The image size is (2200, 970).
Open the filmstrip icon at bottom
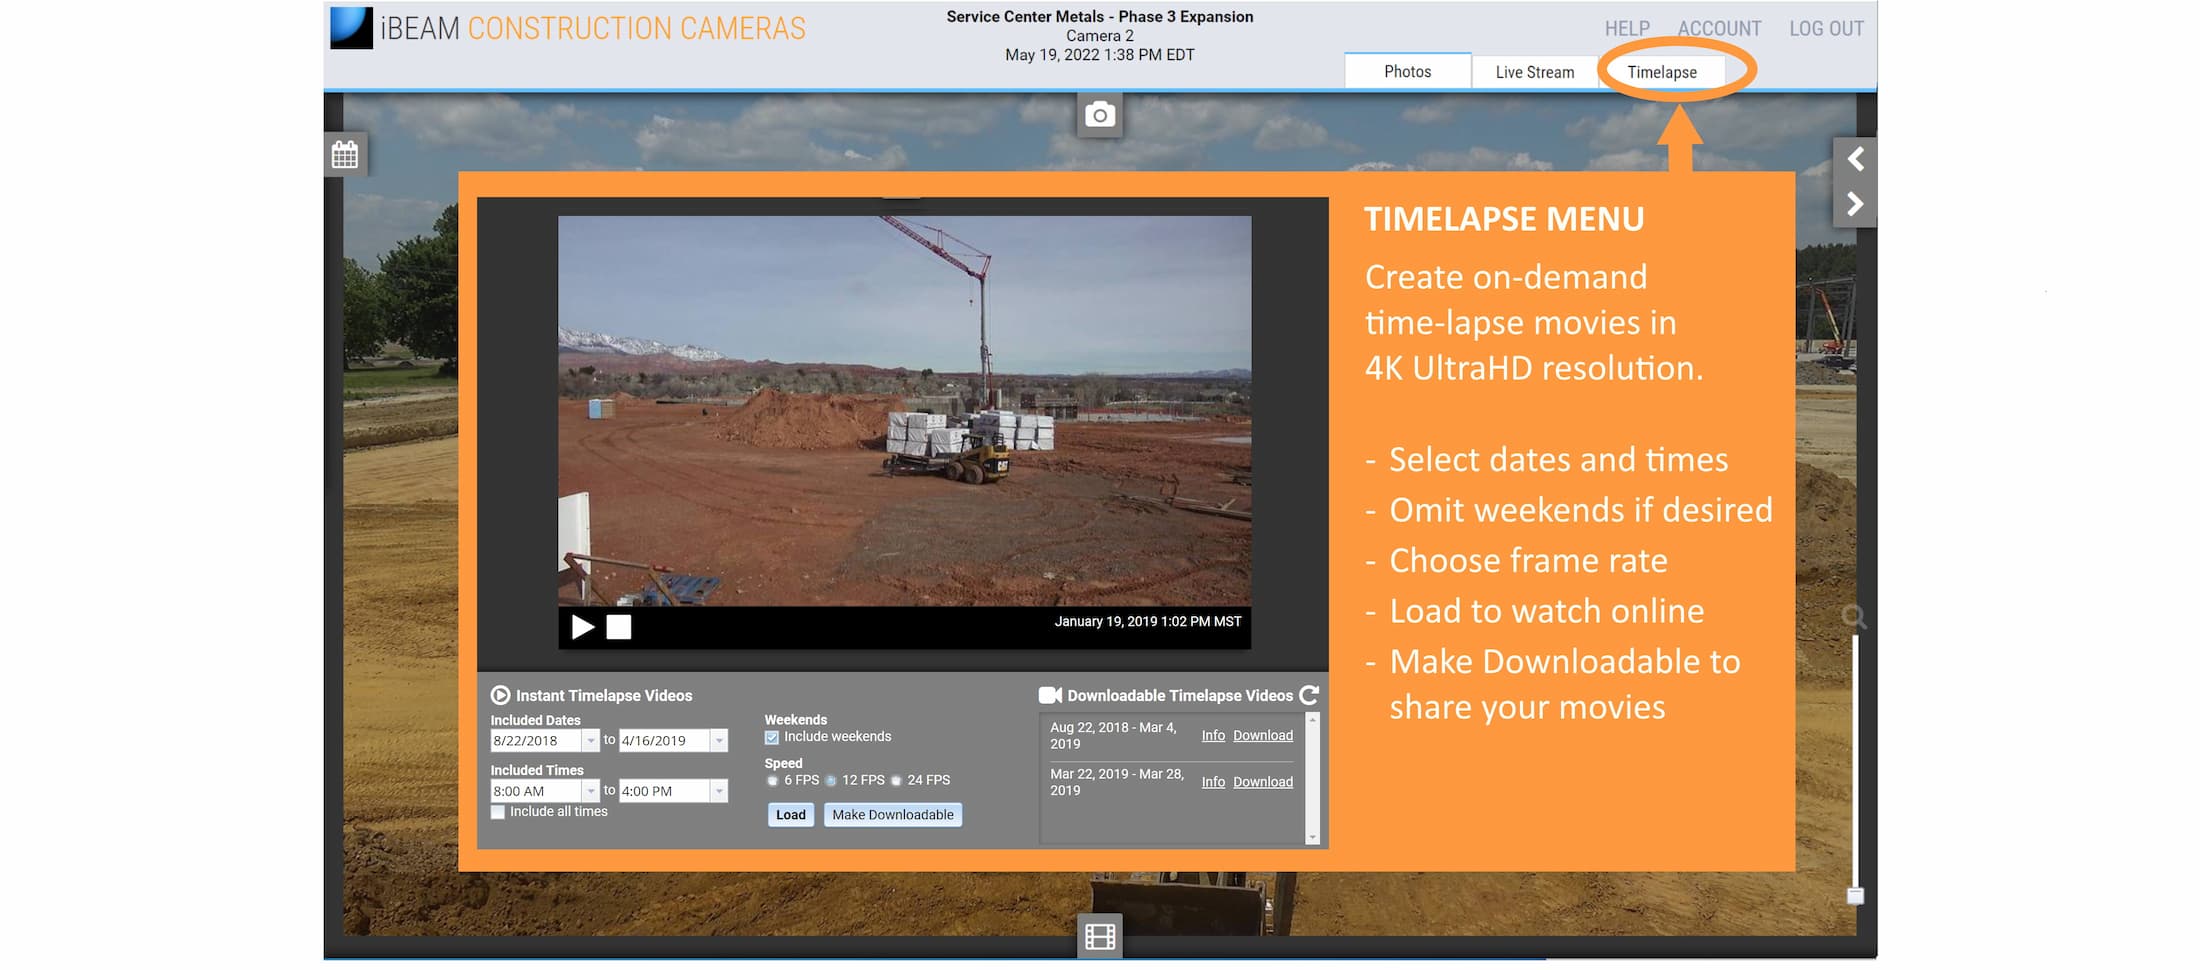coord(1099,937)
